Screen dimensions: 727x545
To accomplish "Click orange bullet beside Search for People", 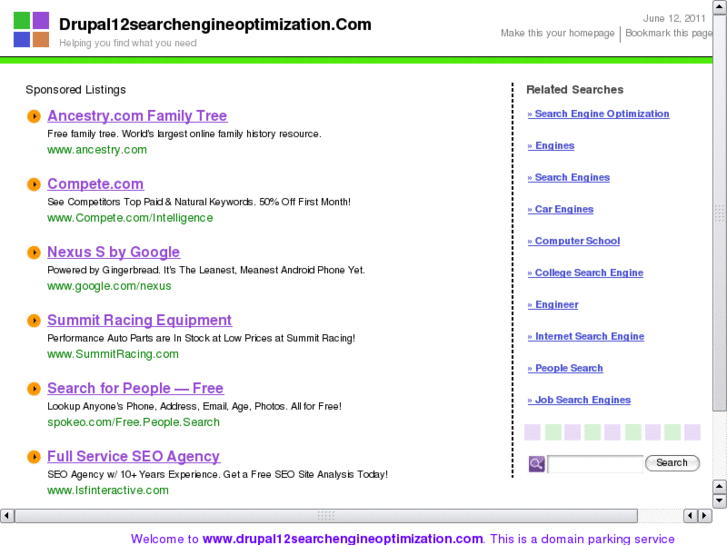I will pyautogui.click(x=34, y=389).
